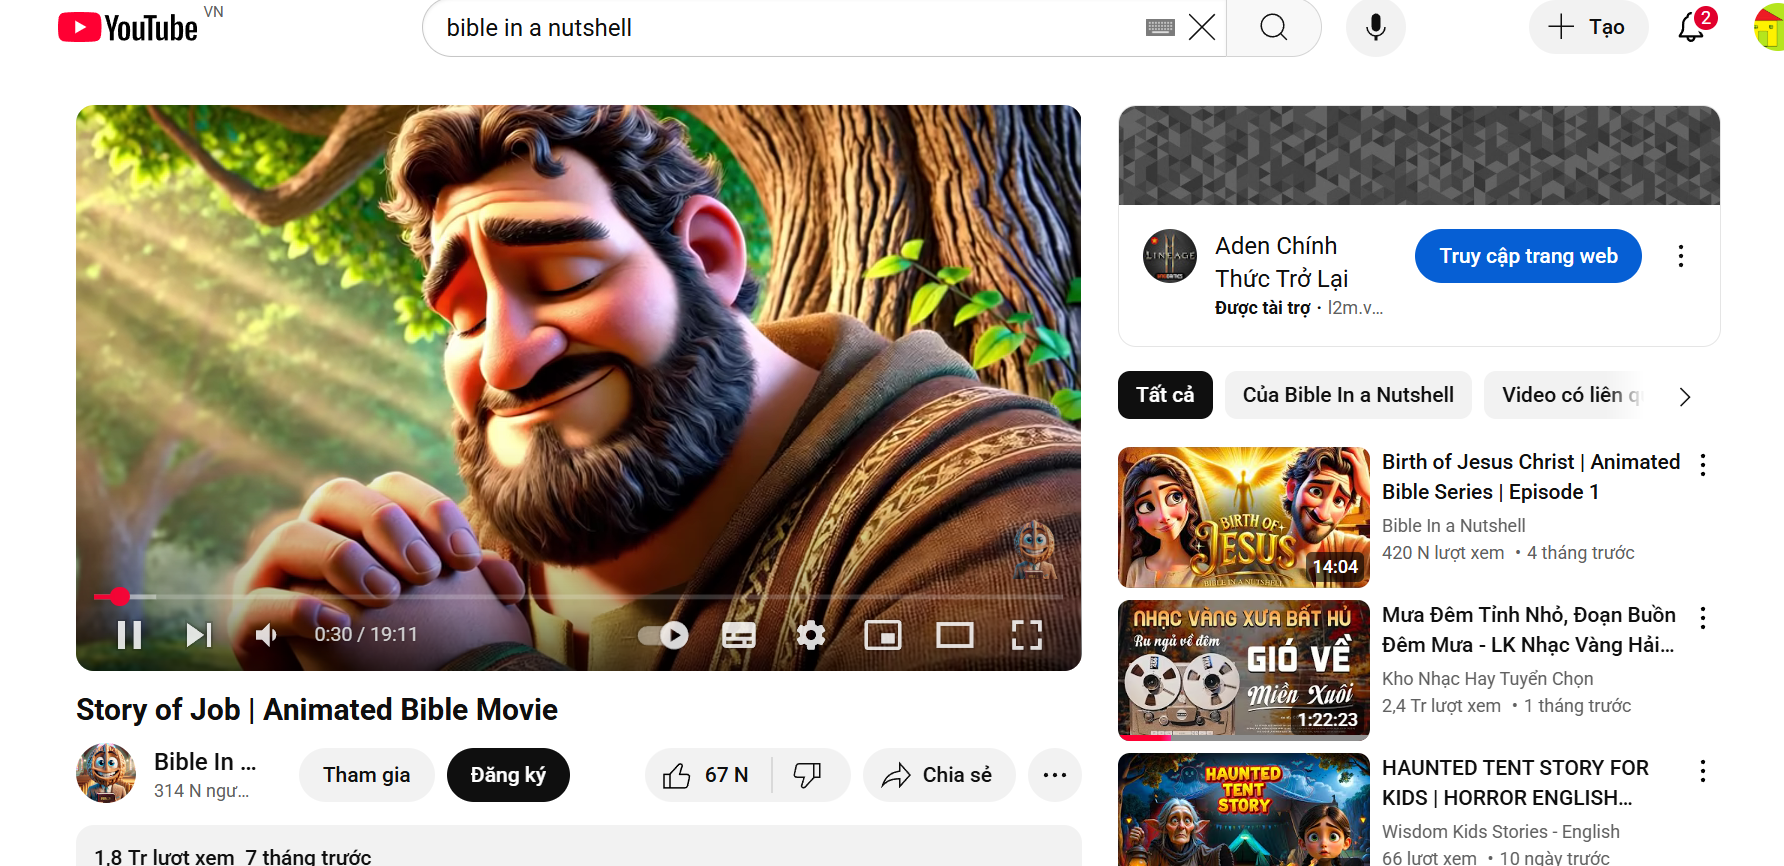Open Bible In a Nutshell channel name under Birth of Jesus

[x=1453, y=526]
